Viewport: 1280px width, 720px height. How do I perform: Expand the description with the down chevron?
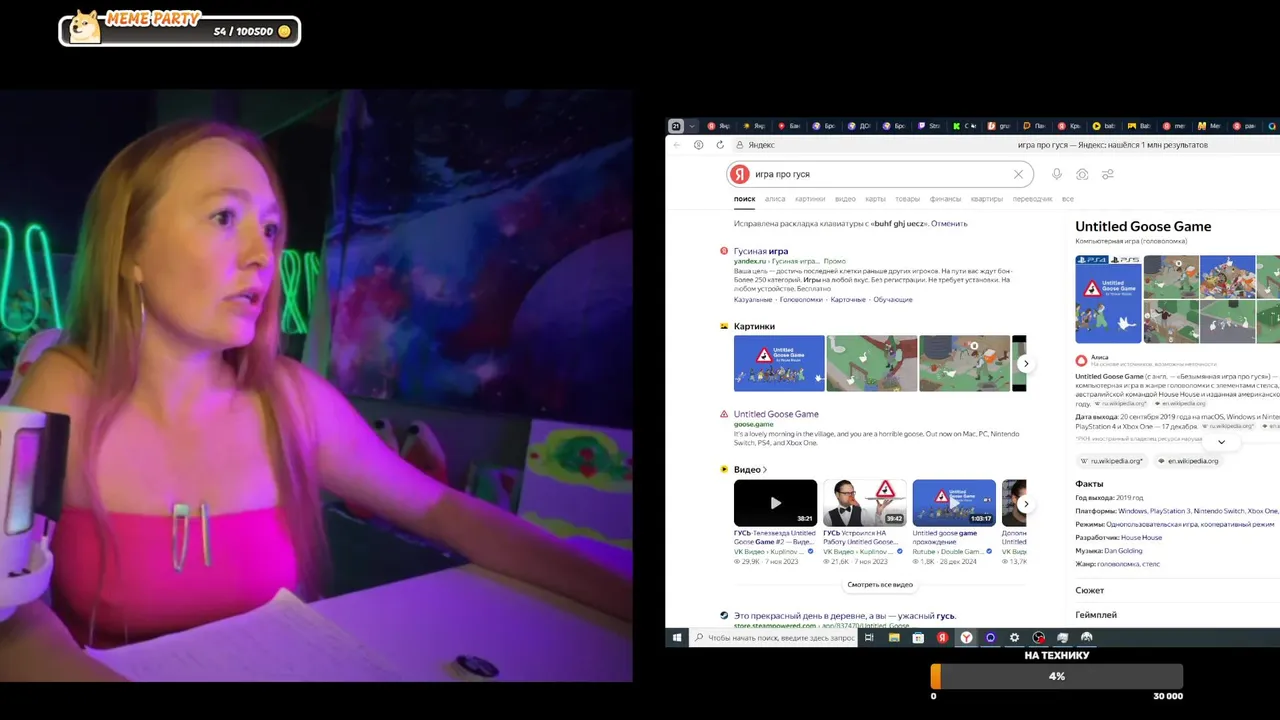1221,441
